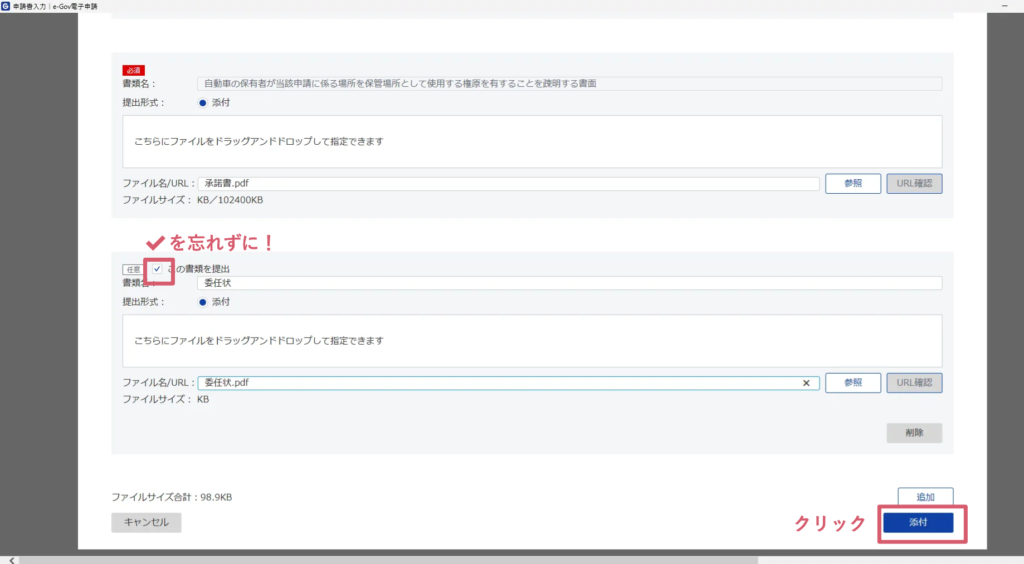Click 参照 button next to 委任状.pdf
1024x564 pixels.
tap(852, 383)
